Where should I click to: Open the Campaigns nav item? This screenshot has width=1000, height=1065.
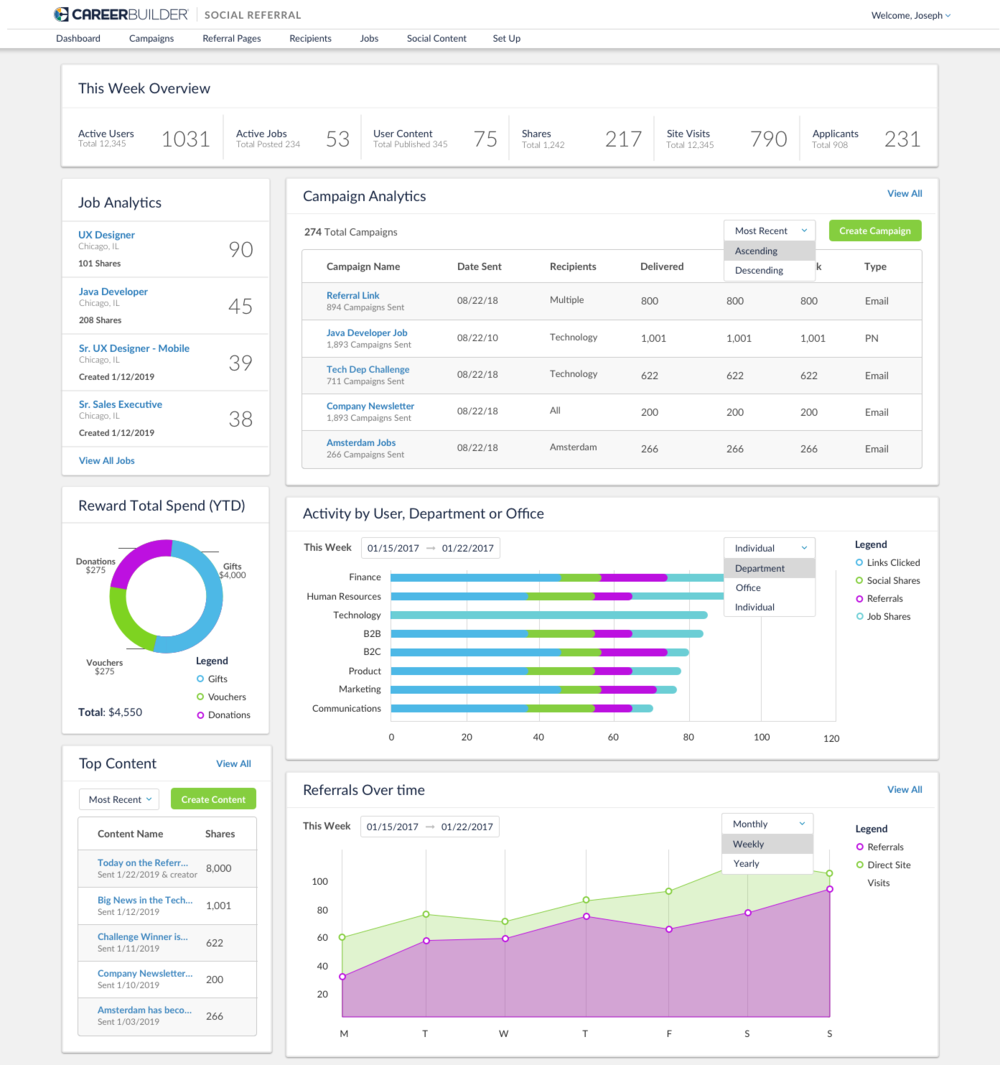(151, 38)
